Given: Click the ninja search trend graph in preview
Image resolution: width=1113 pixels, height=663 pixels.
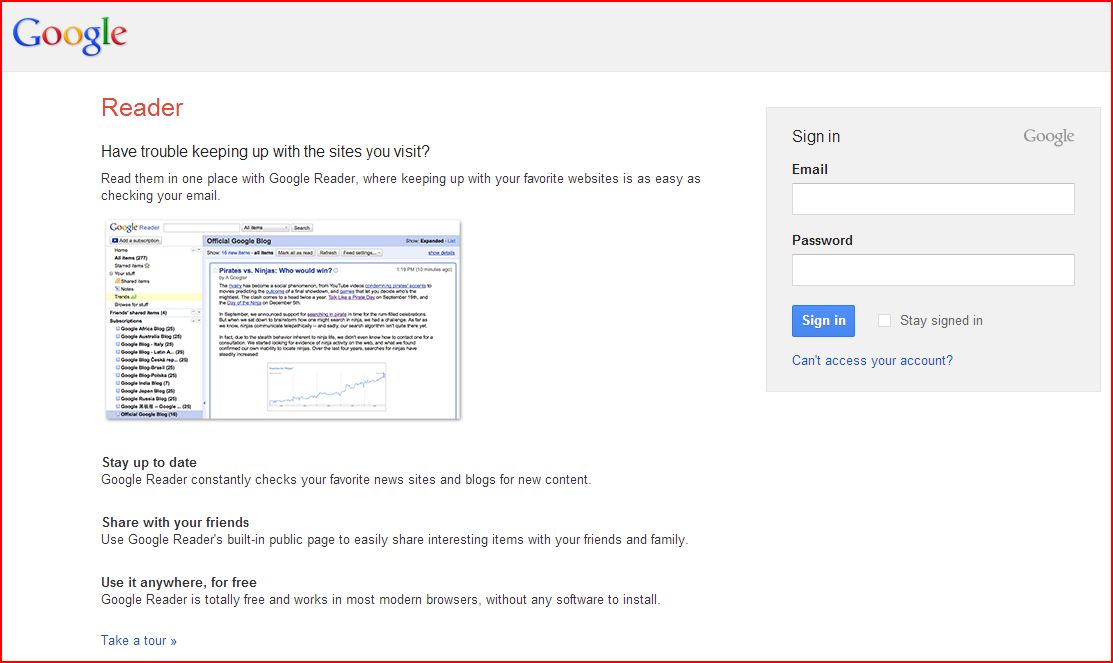Looking at the screenshot, I should (327, 387).
